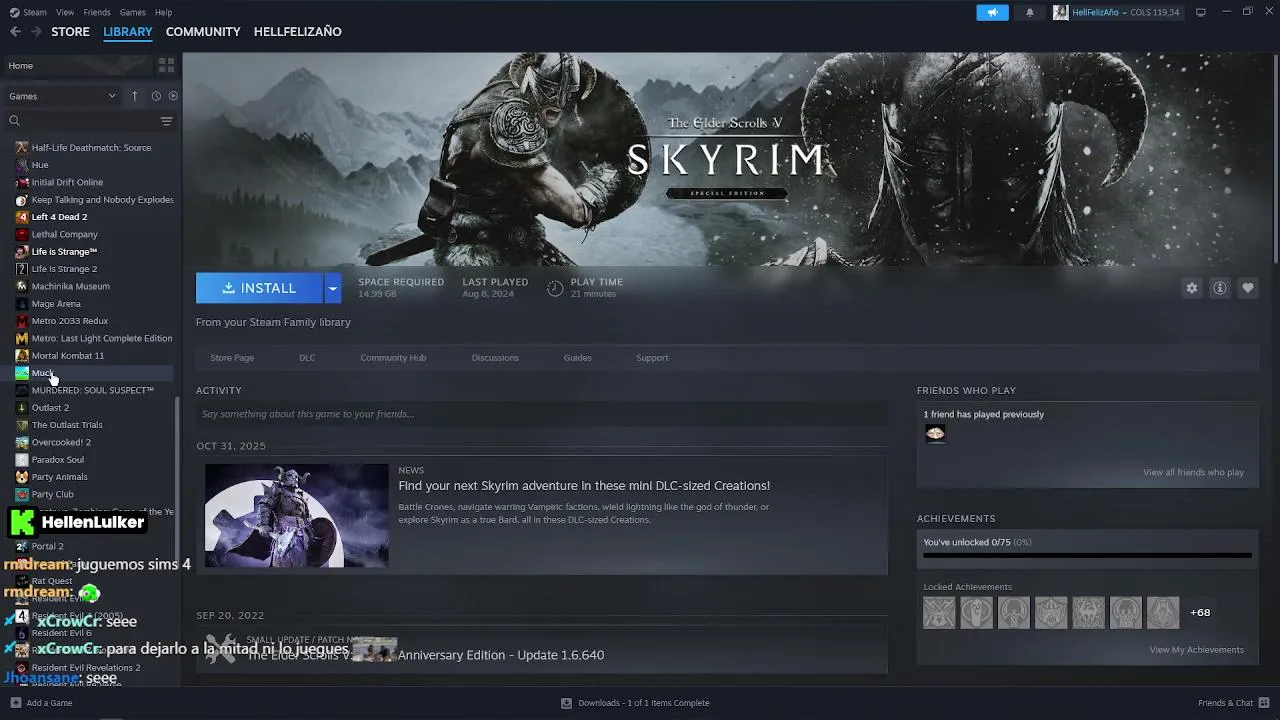
Task: Open the announcements megaphone icon
Action: 992,12
